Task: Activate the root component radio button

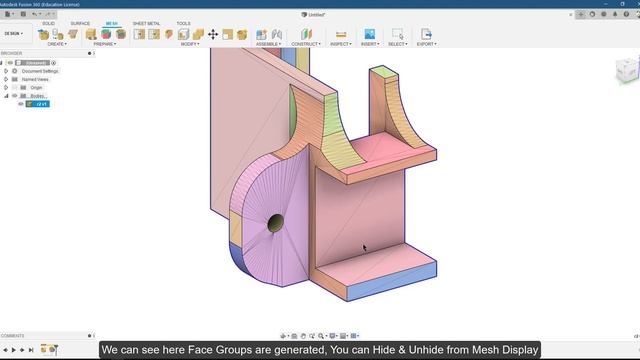Action: [x=53, y=63]
